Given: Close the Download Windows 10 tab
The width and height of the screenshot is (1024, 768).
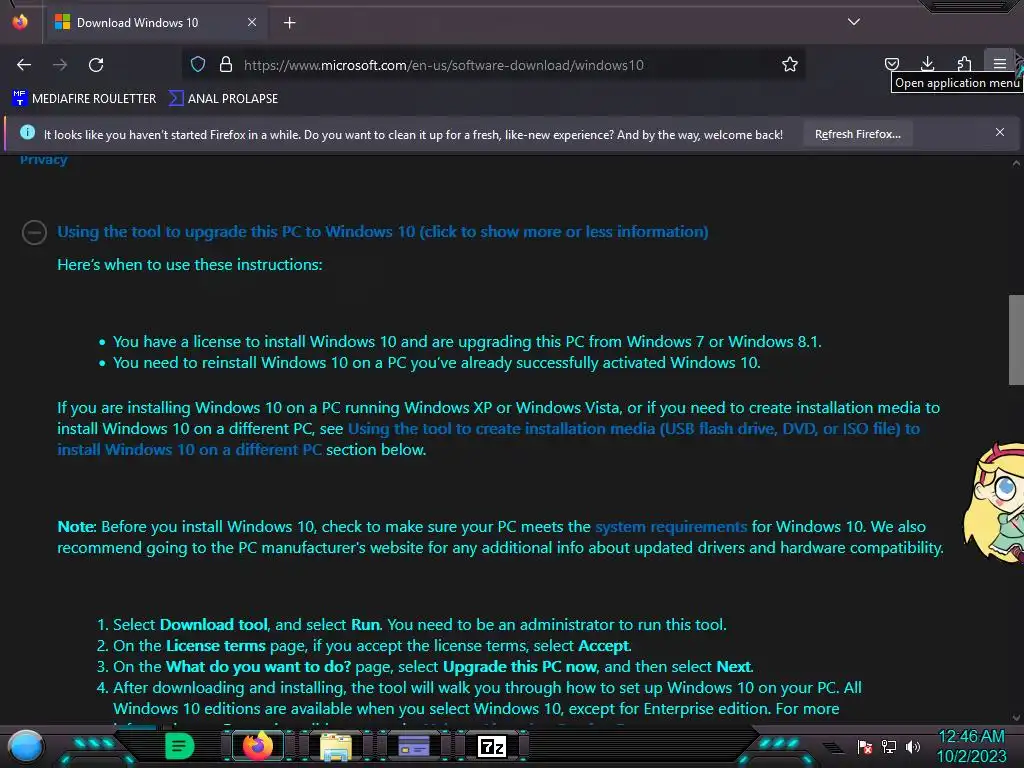Looking at the screenshot, I should (251, 22).
